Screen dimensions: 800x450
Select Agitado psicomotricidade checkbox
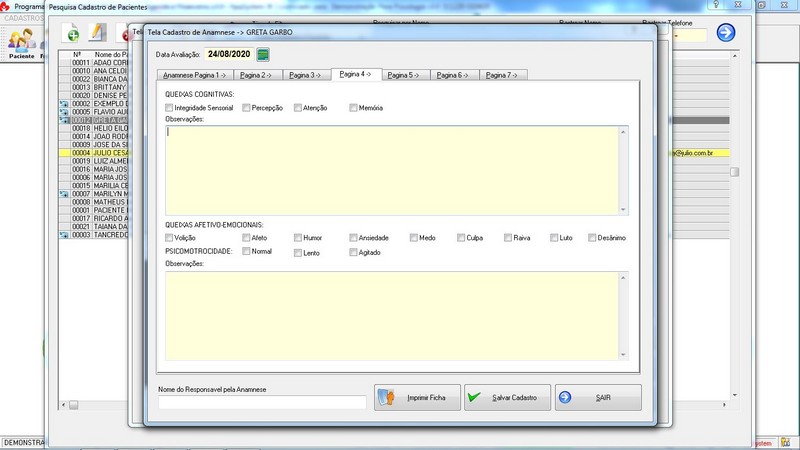pos(353,252)
